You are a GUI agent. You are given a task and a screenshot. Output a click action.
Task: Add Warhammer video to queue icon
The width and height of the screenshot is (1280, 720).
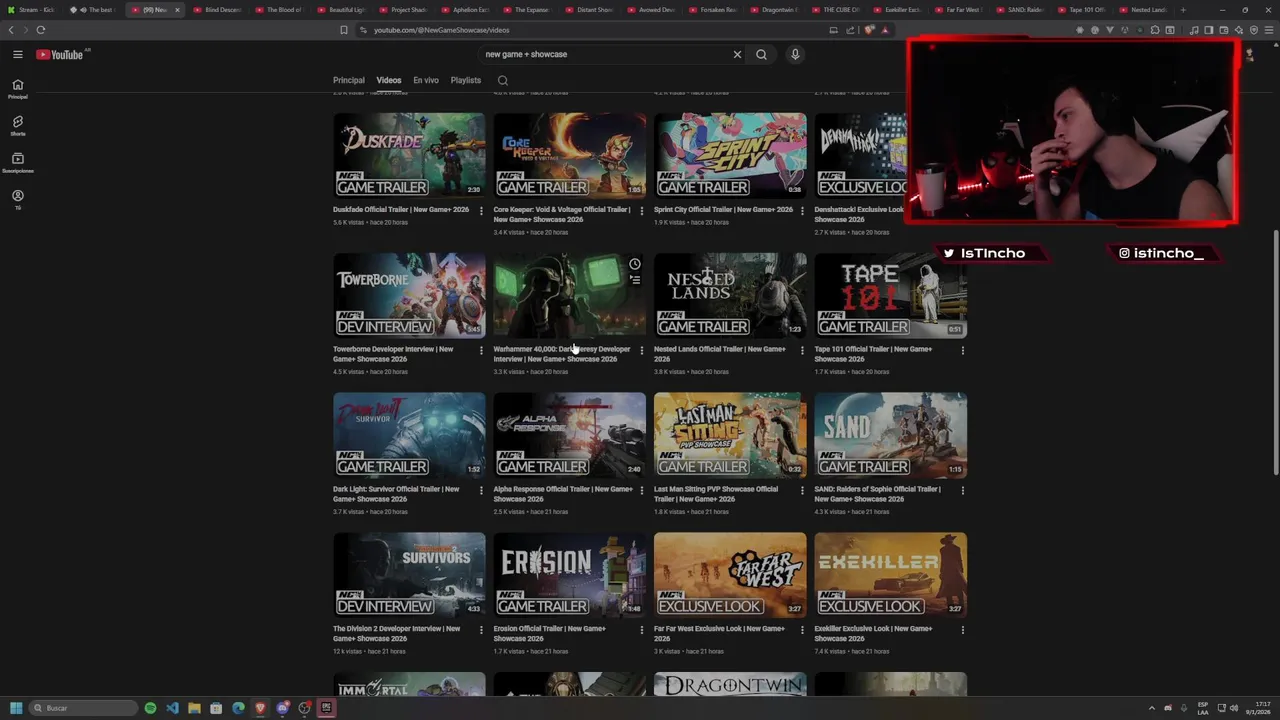pyautogui.click(x=635, y=280)
